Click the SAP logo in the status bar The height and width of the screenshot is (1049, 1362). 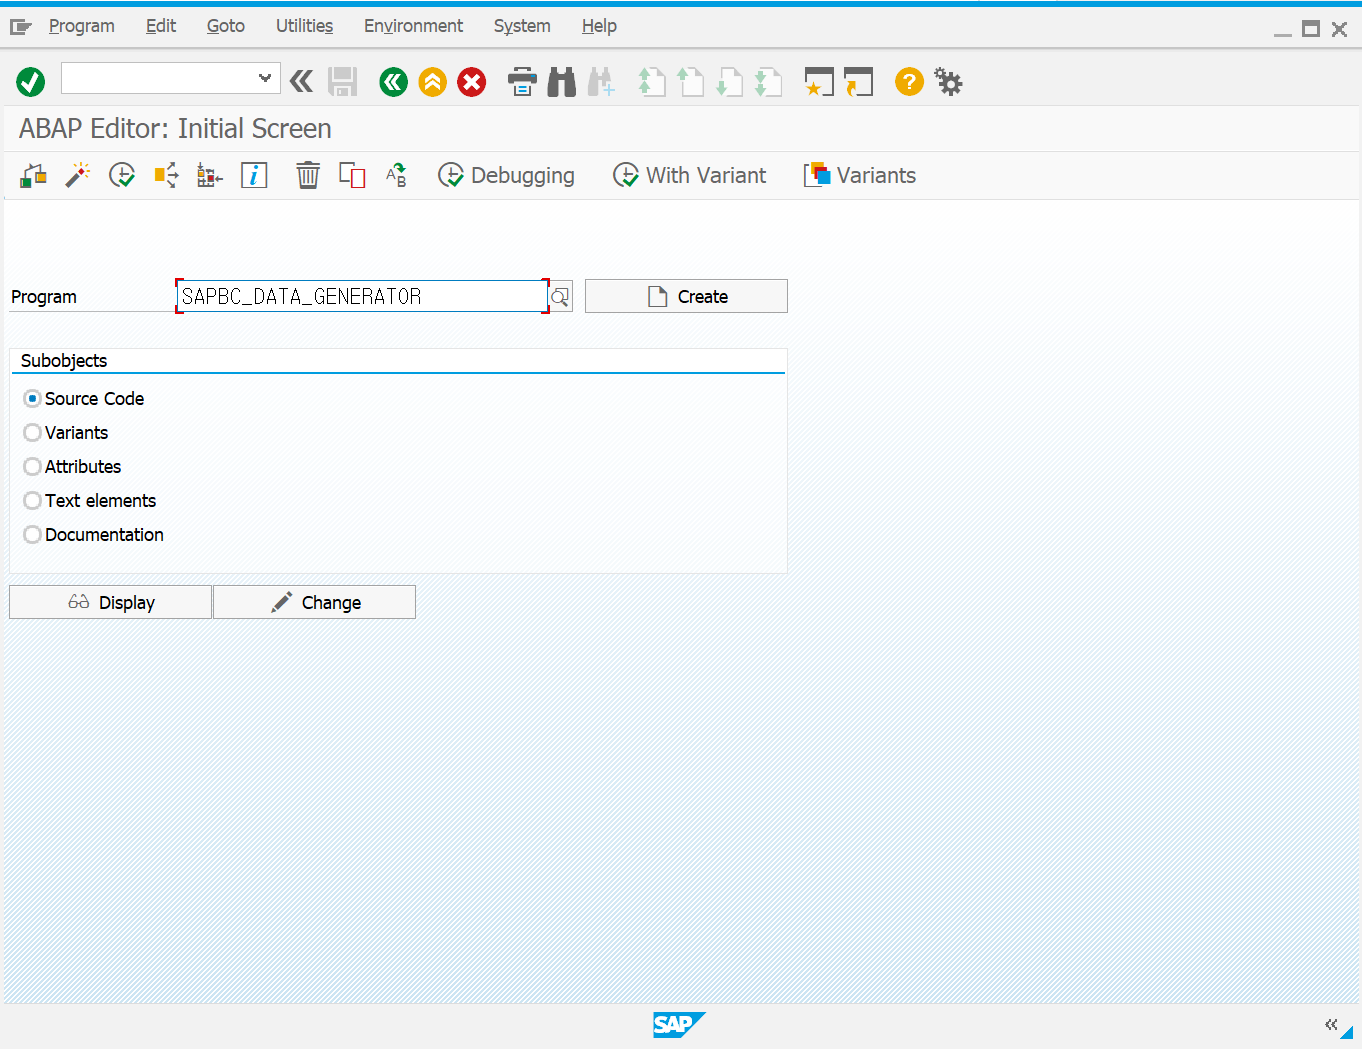[680, 1024]
